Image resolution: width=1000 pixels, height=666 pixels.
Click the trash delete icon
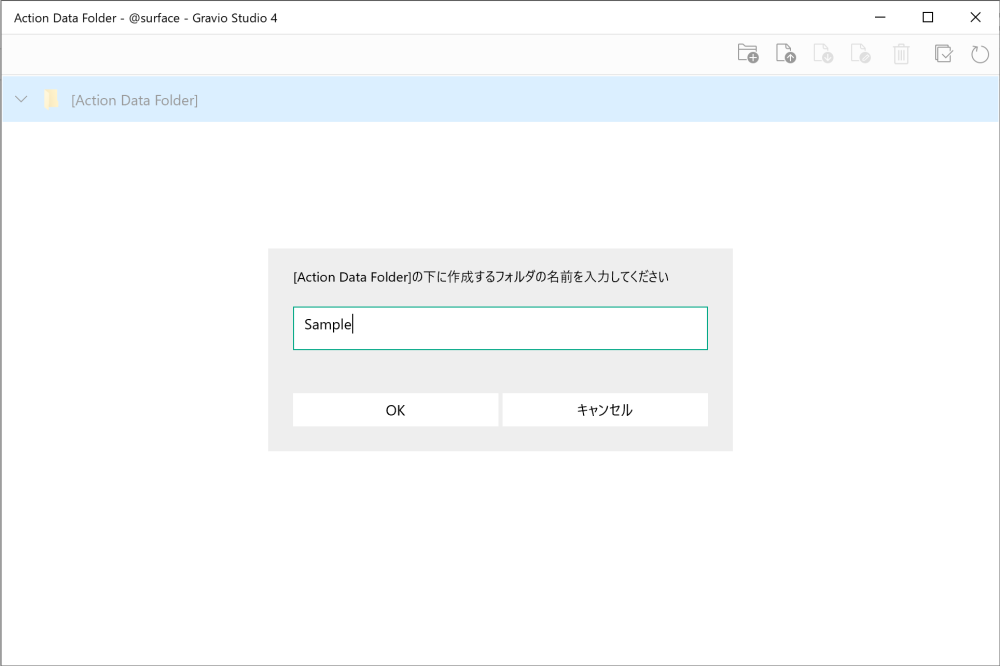(901, 53)
